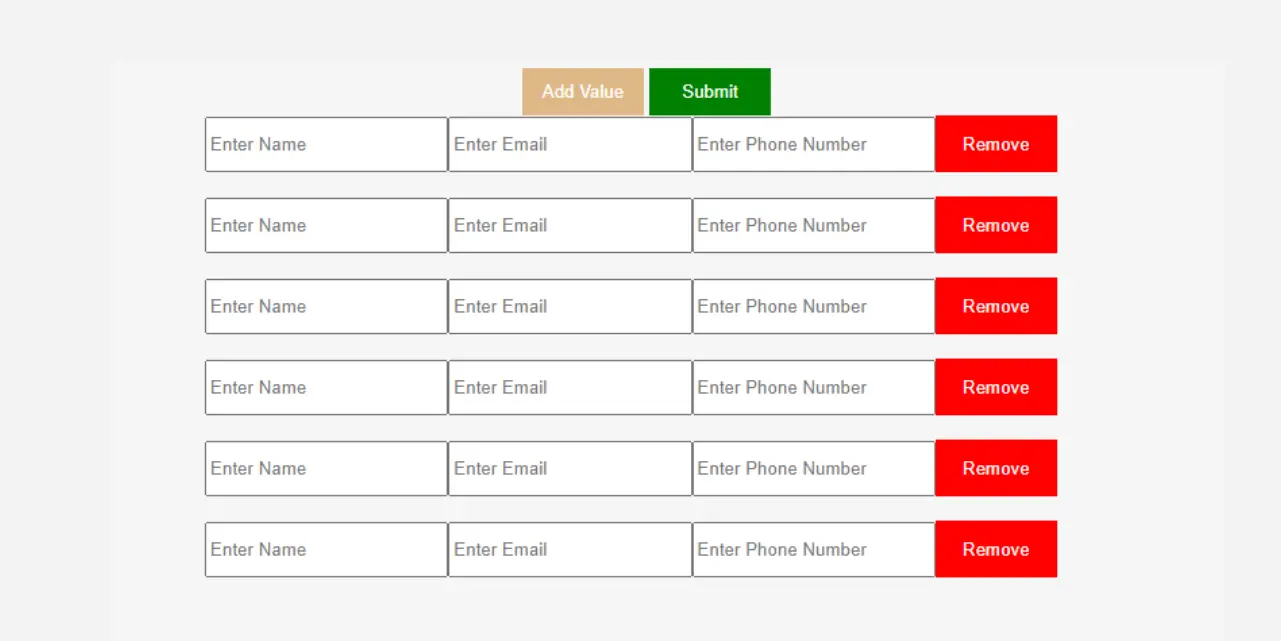
Task: Remove the fourth row of fields
Action: click(x=996, y=387)
